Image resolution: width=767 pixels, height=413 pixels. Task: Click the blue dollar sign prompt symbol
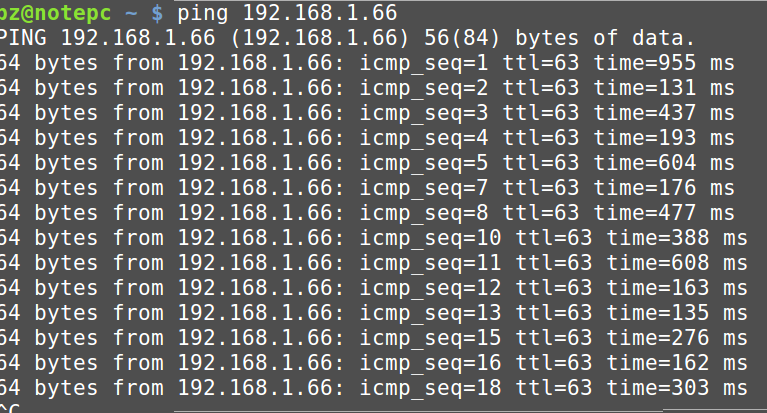pos(157,13)
